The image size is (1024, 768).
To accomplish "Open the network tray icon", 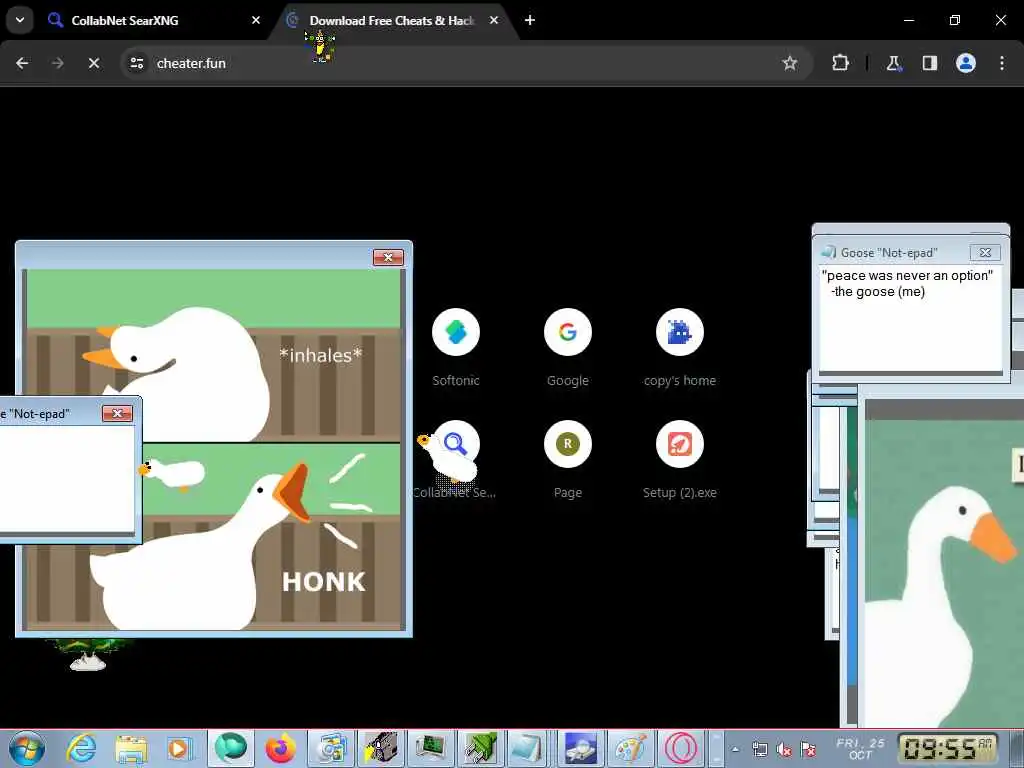I will [760, 749].
